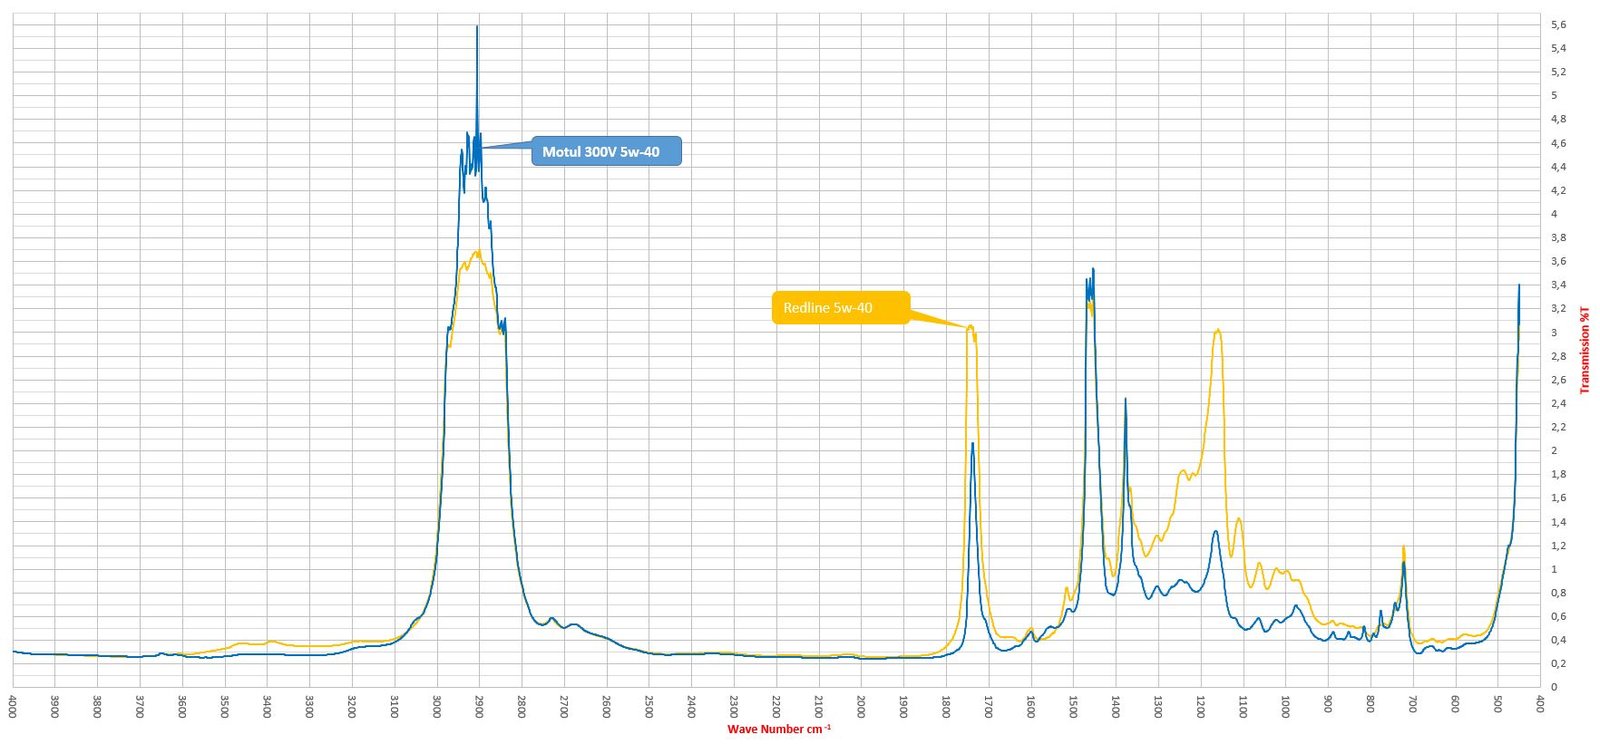Click the 'Transmission %T' axis title
Screen dimensions: 1600x744
coord(1585,350)
